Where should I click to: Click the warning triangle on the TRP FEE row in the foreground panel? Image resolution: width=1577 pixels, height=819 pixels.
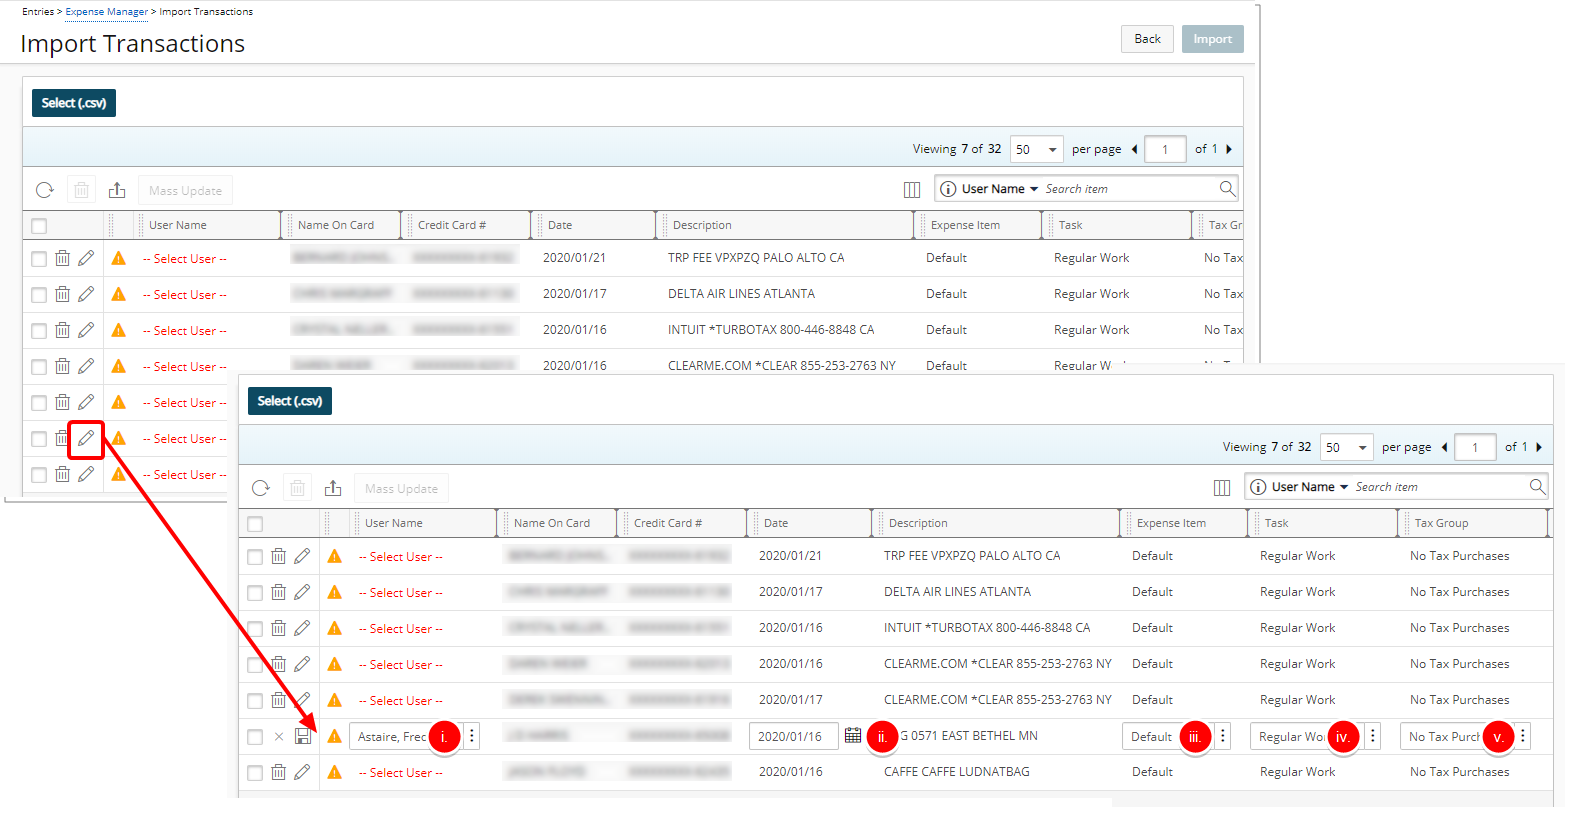(x=335, y=556)
